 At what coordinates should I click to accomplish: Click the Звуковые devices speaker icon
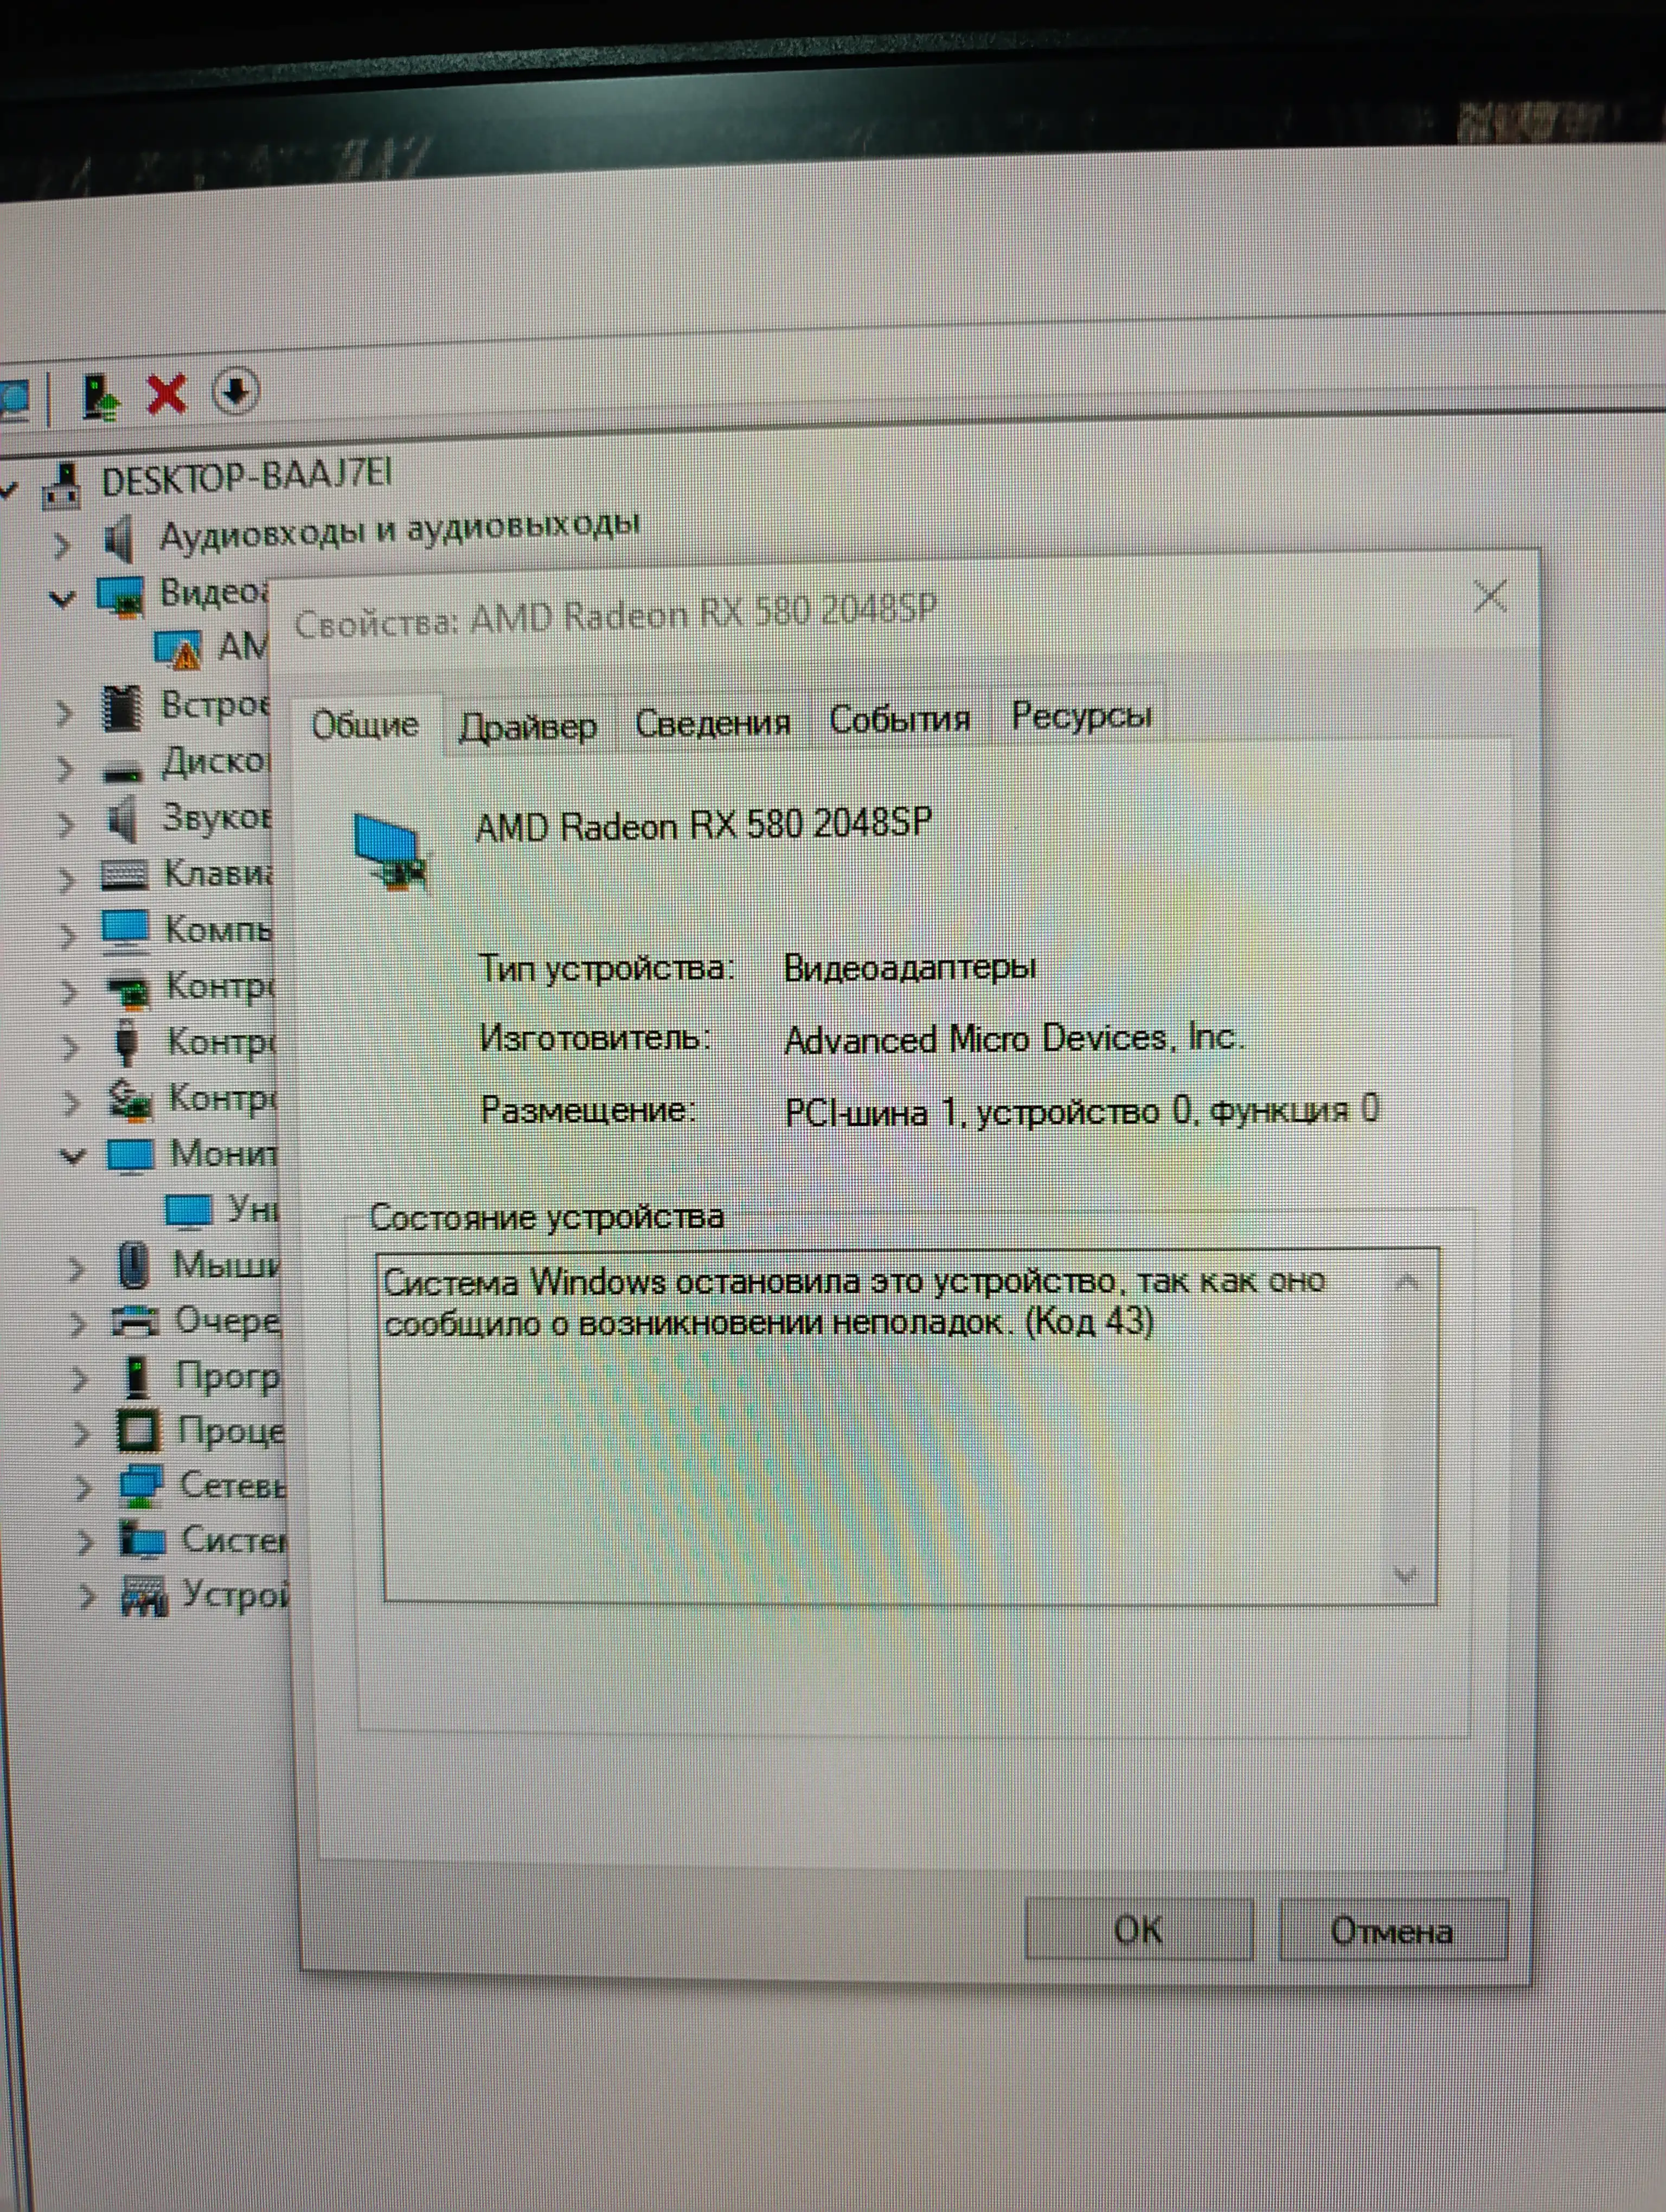[122, 820]
